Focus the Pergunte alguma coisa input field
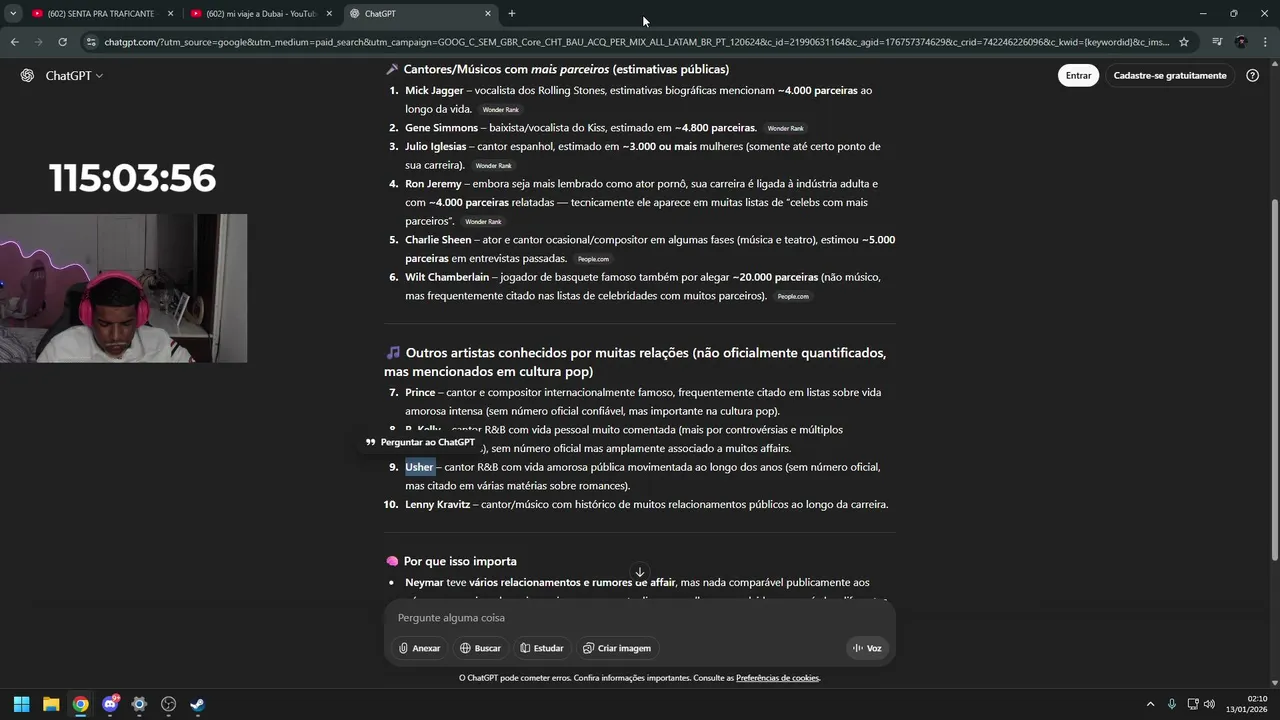This screenshot has width=1280, height=720. click(x=640, y=618)
